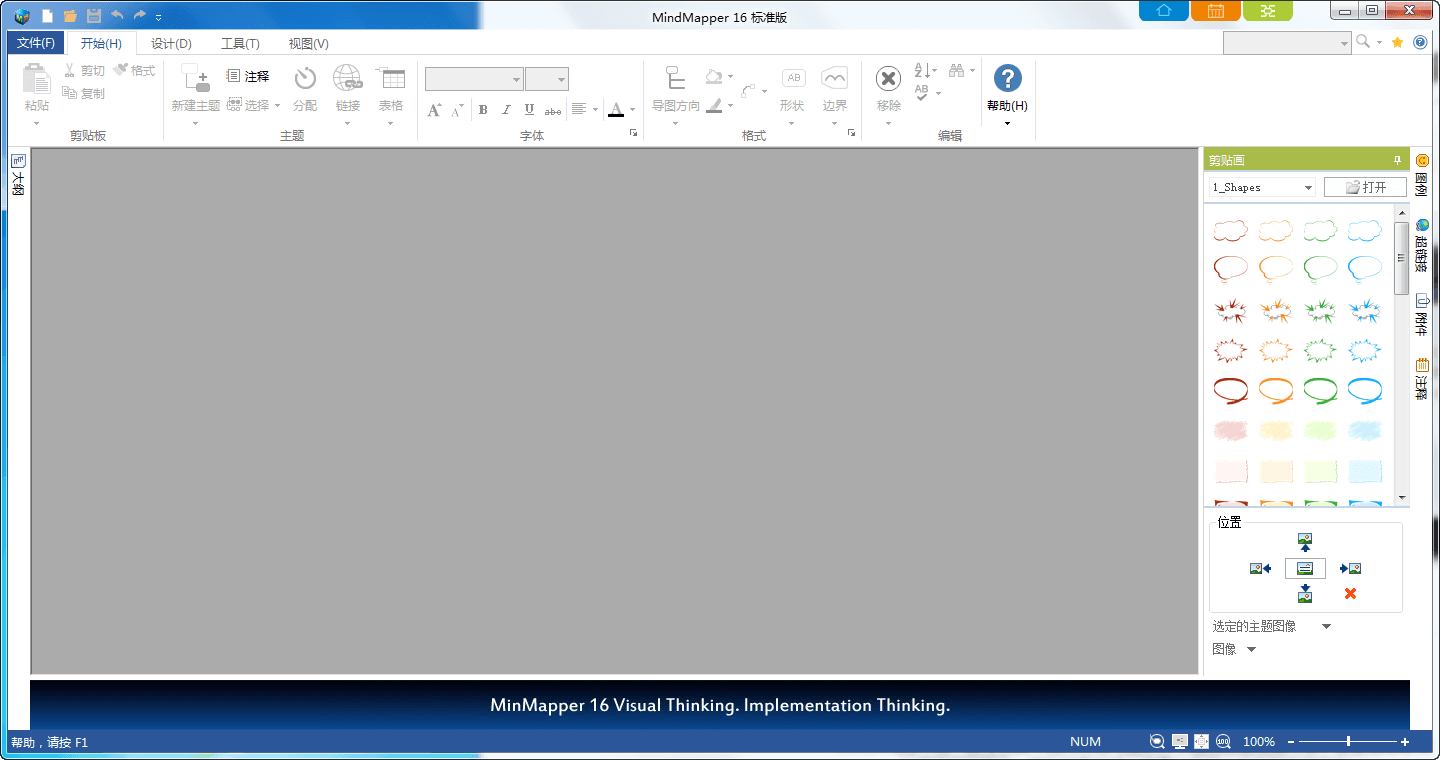Click the 帮助(H) help icon

(1007, 78)
